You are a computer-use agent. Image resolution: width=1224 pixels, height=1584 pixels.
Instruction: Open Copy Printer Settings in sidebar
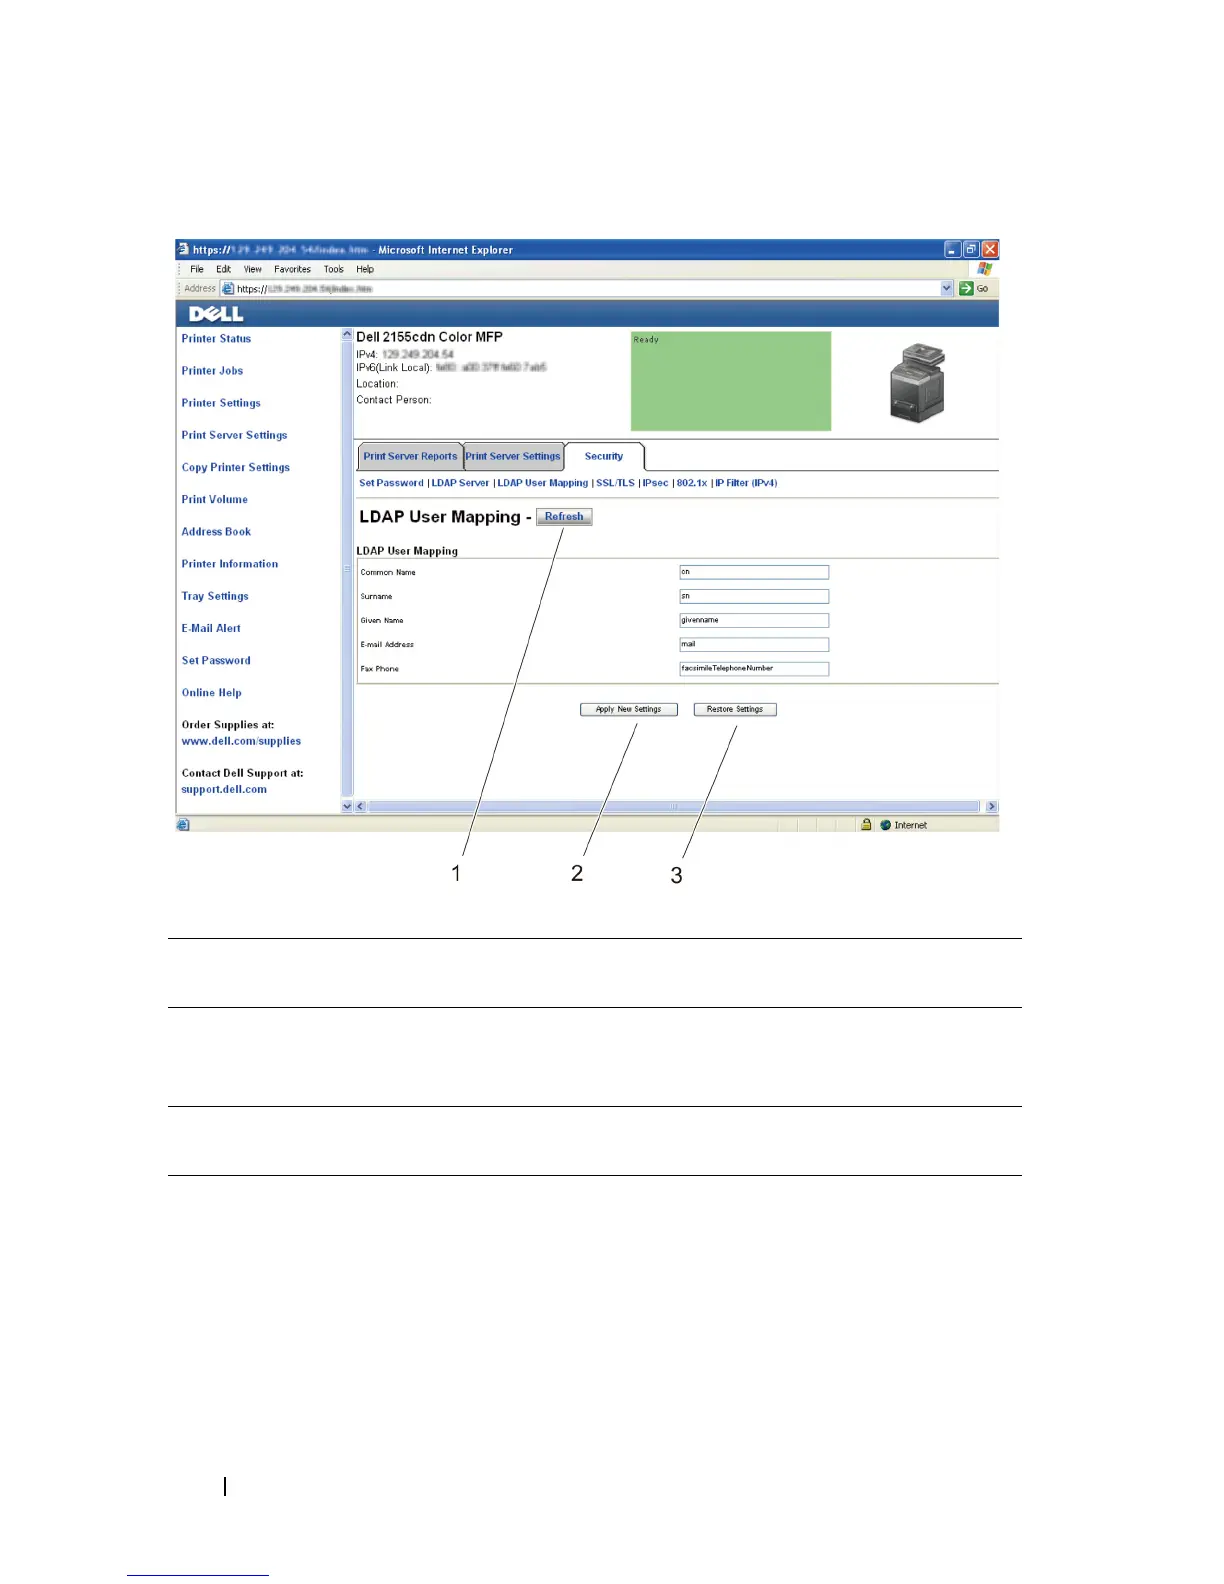click(236, 467)
